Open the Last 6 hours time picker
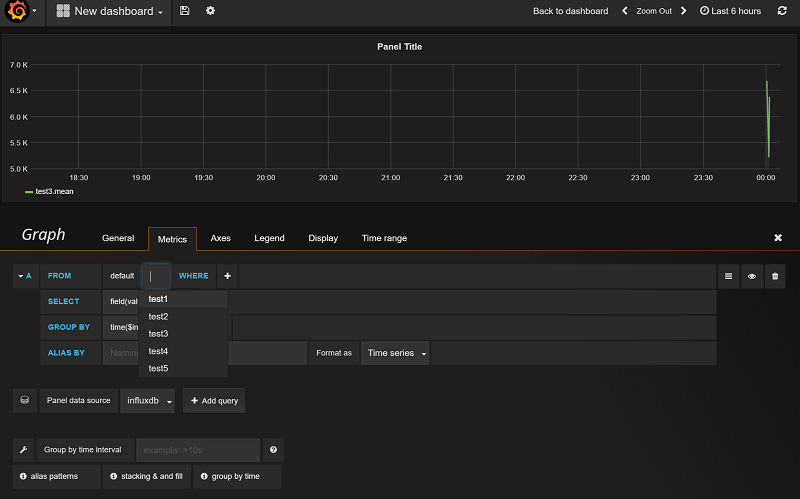The height and width of the screenshot is (499, 800). tap(731, 11)
